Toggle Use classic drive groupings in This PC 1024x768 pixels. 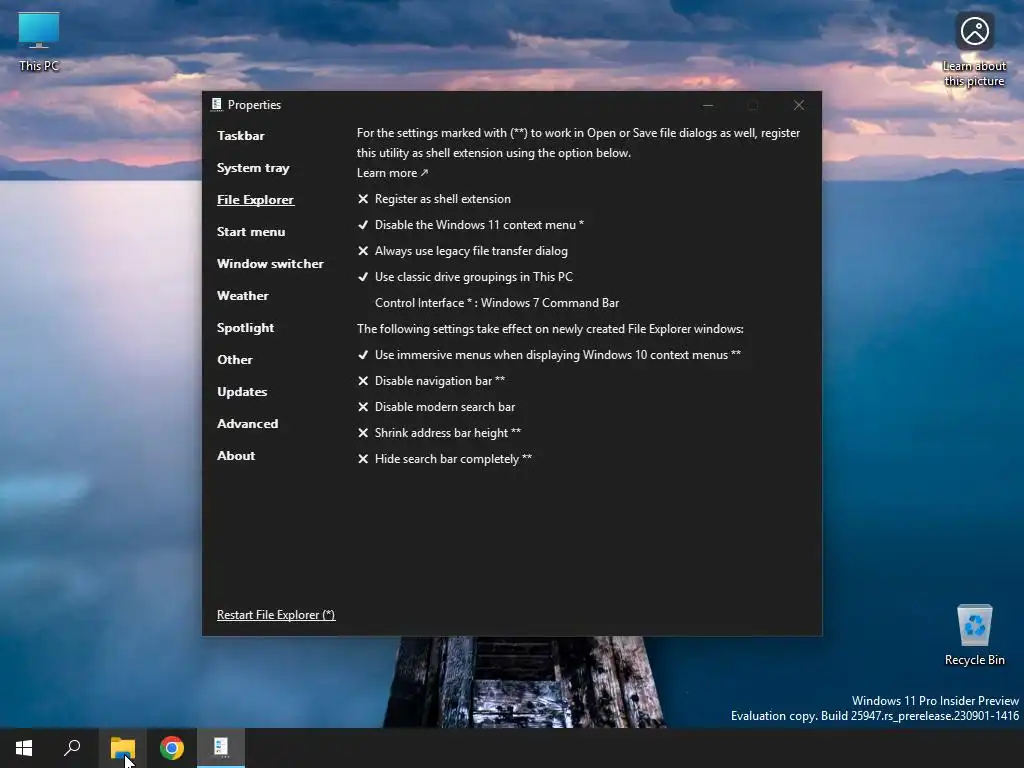(465, 277)
